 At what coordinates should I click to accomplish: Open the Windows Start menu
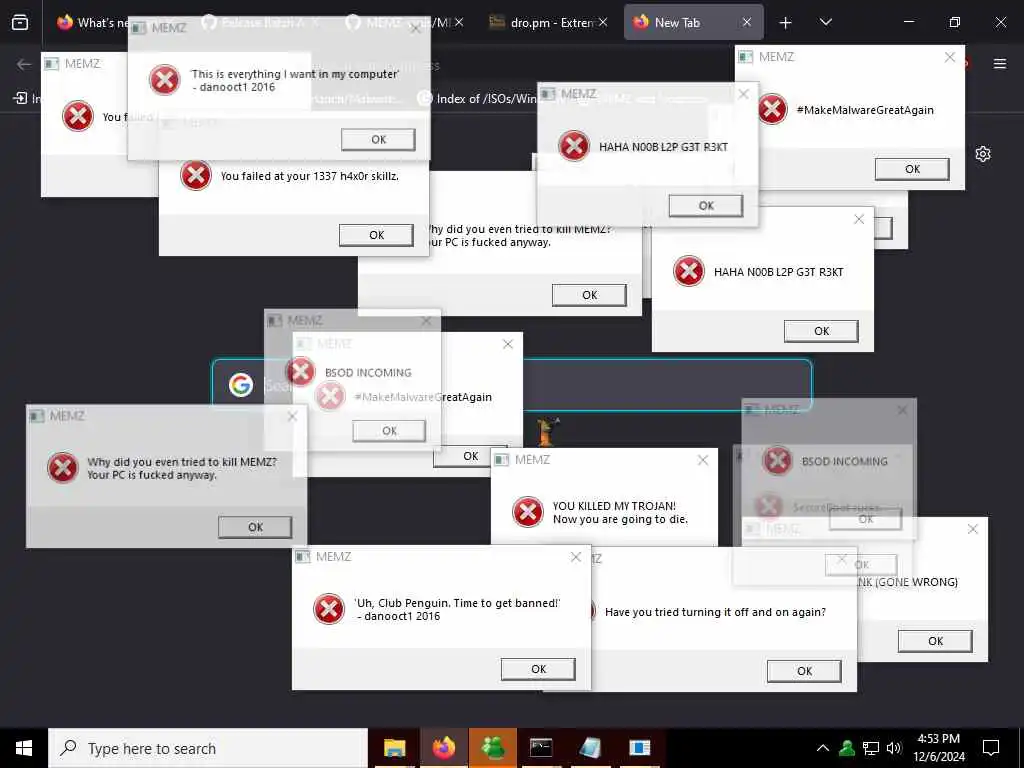coord(24,748)
